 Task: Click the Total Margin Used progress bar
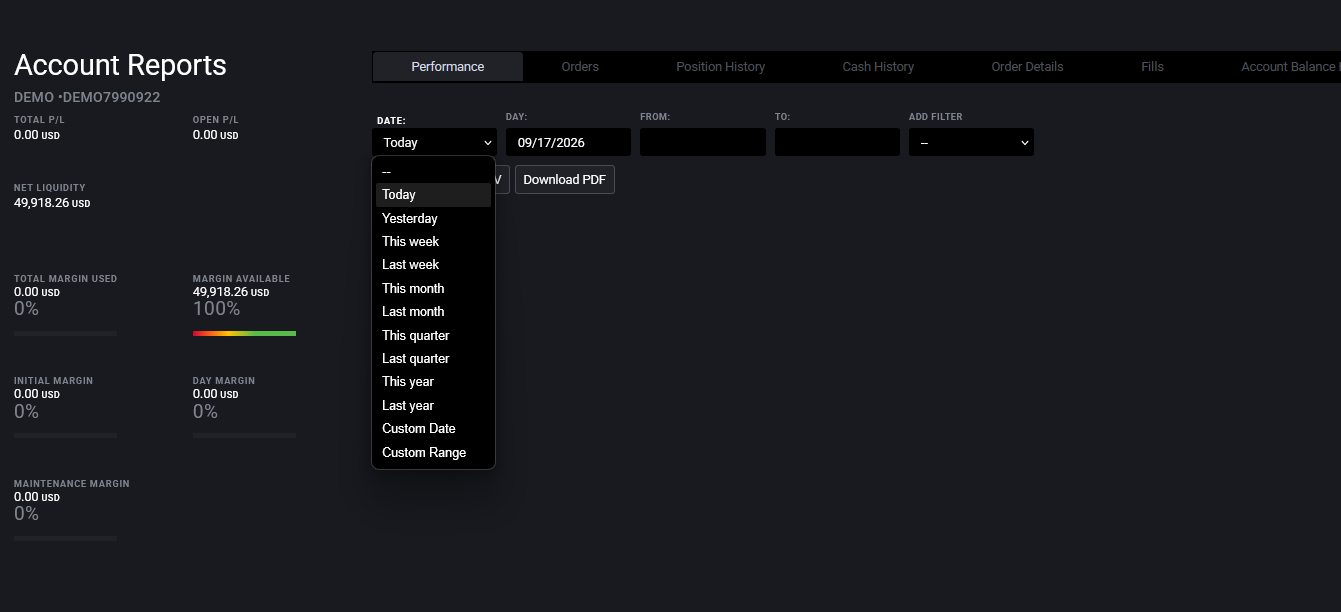click(x=65, y=333)
